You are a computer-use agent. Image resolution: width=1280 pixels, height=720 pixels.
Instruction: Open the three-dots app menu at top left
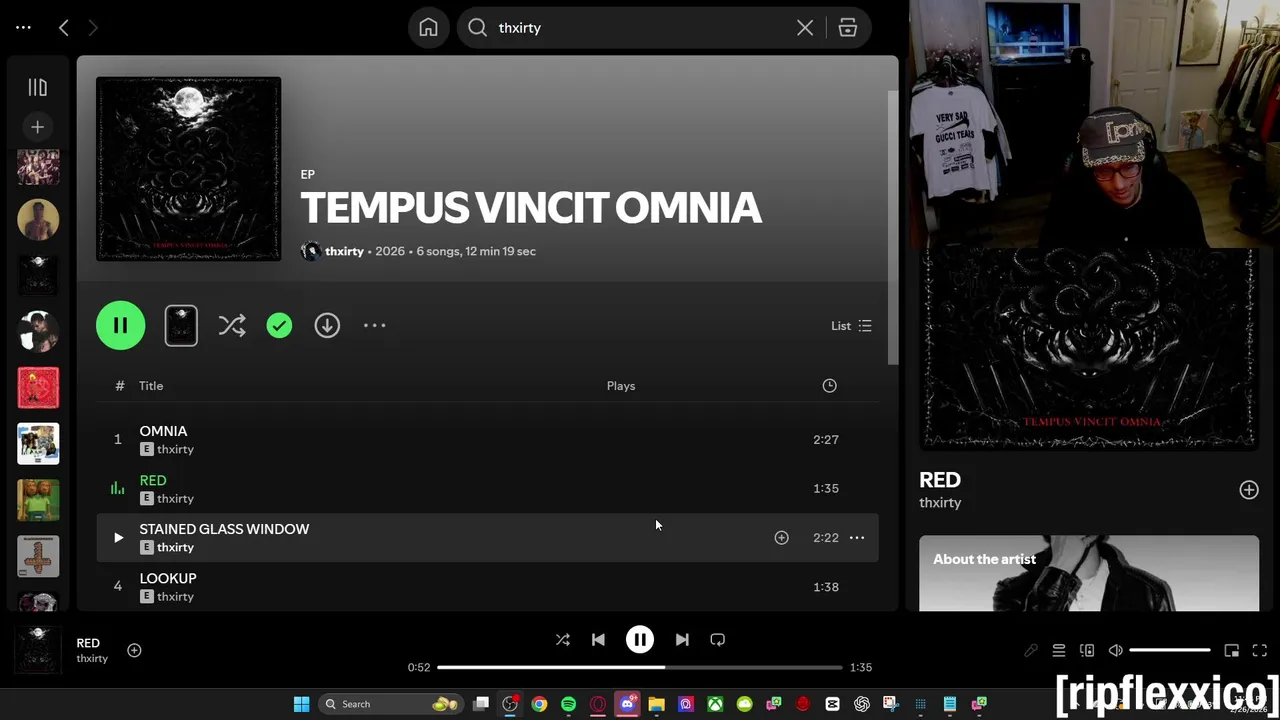point(23,28)
